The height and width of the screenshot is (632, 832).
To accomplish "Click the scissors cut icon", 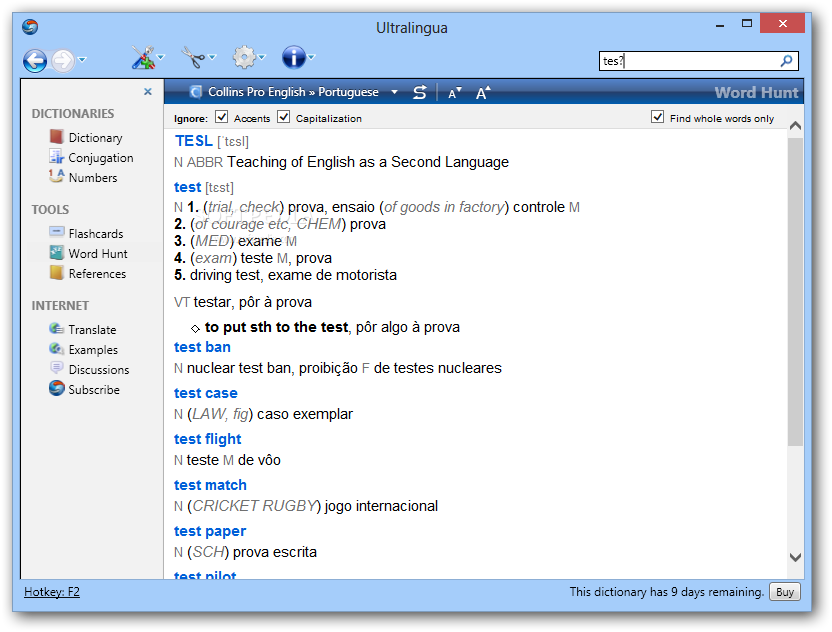I will [194, 57].
